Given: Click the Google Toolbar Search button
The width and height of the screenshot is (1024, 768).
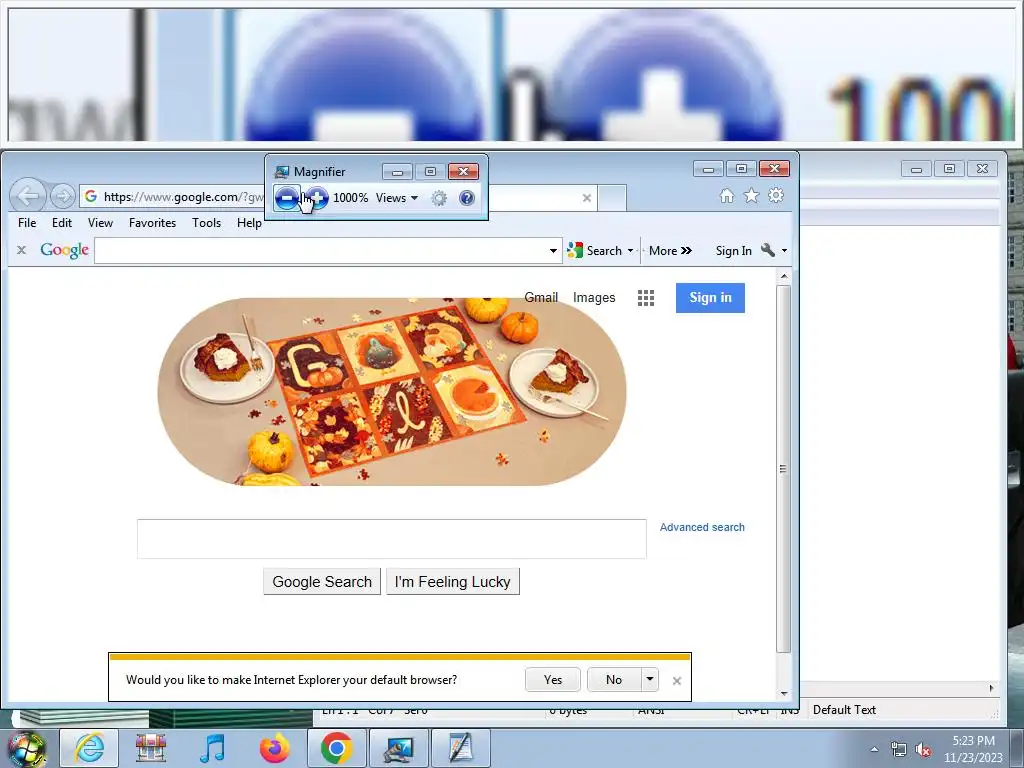Looking at the screenshot, I should [x=595, y=251].
